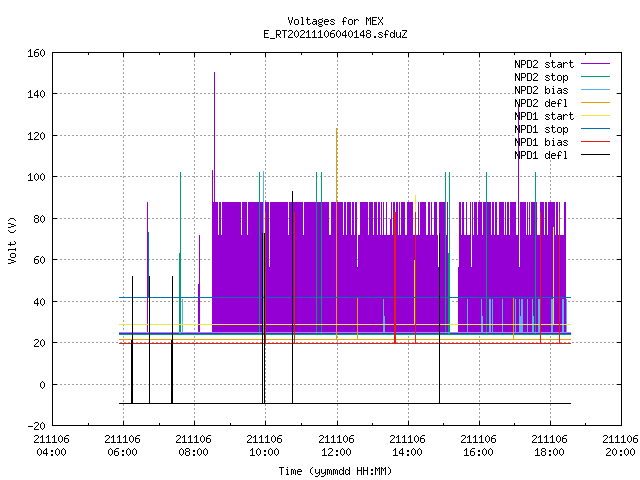Select the NPD2 bias legend label
Viewport: 640px width, 480px height.
pos(541,90)
